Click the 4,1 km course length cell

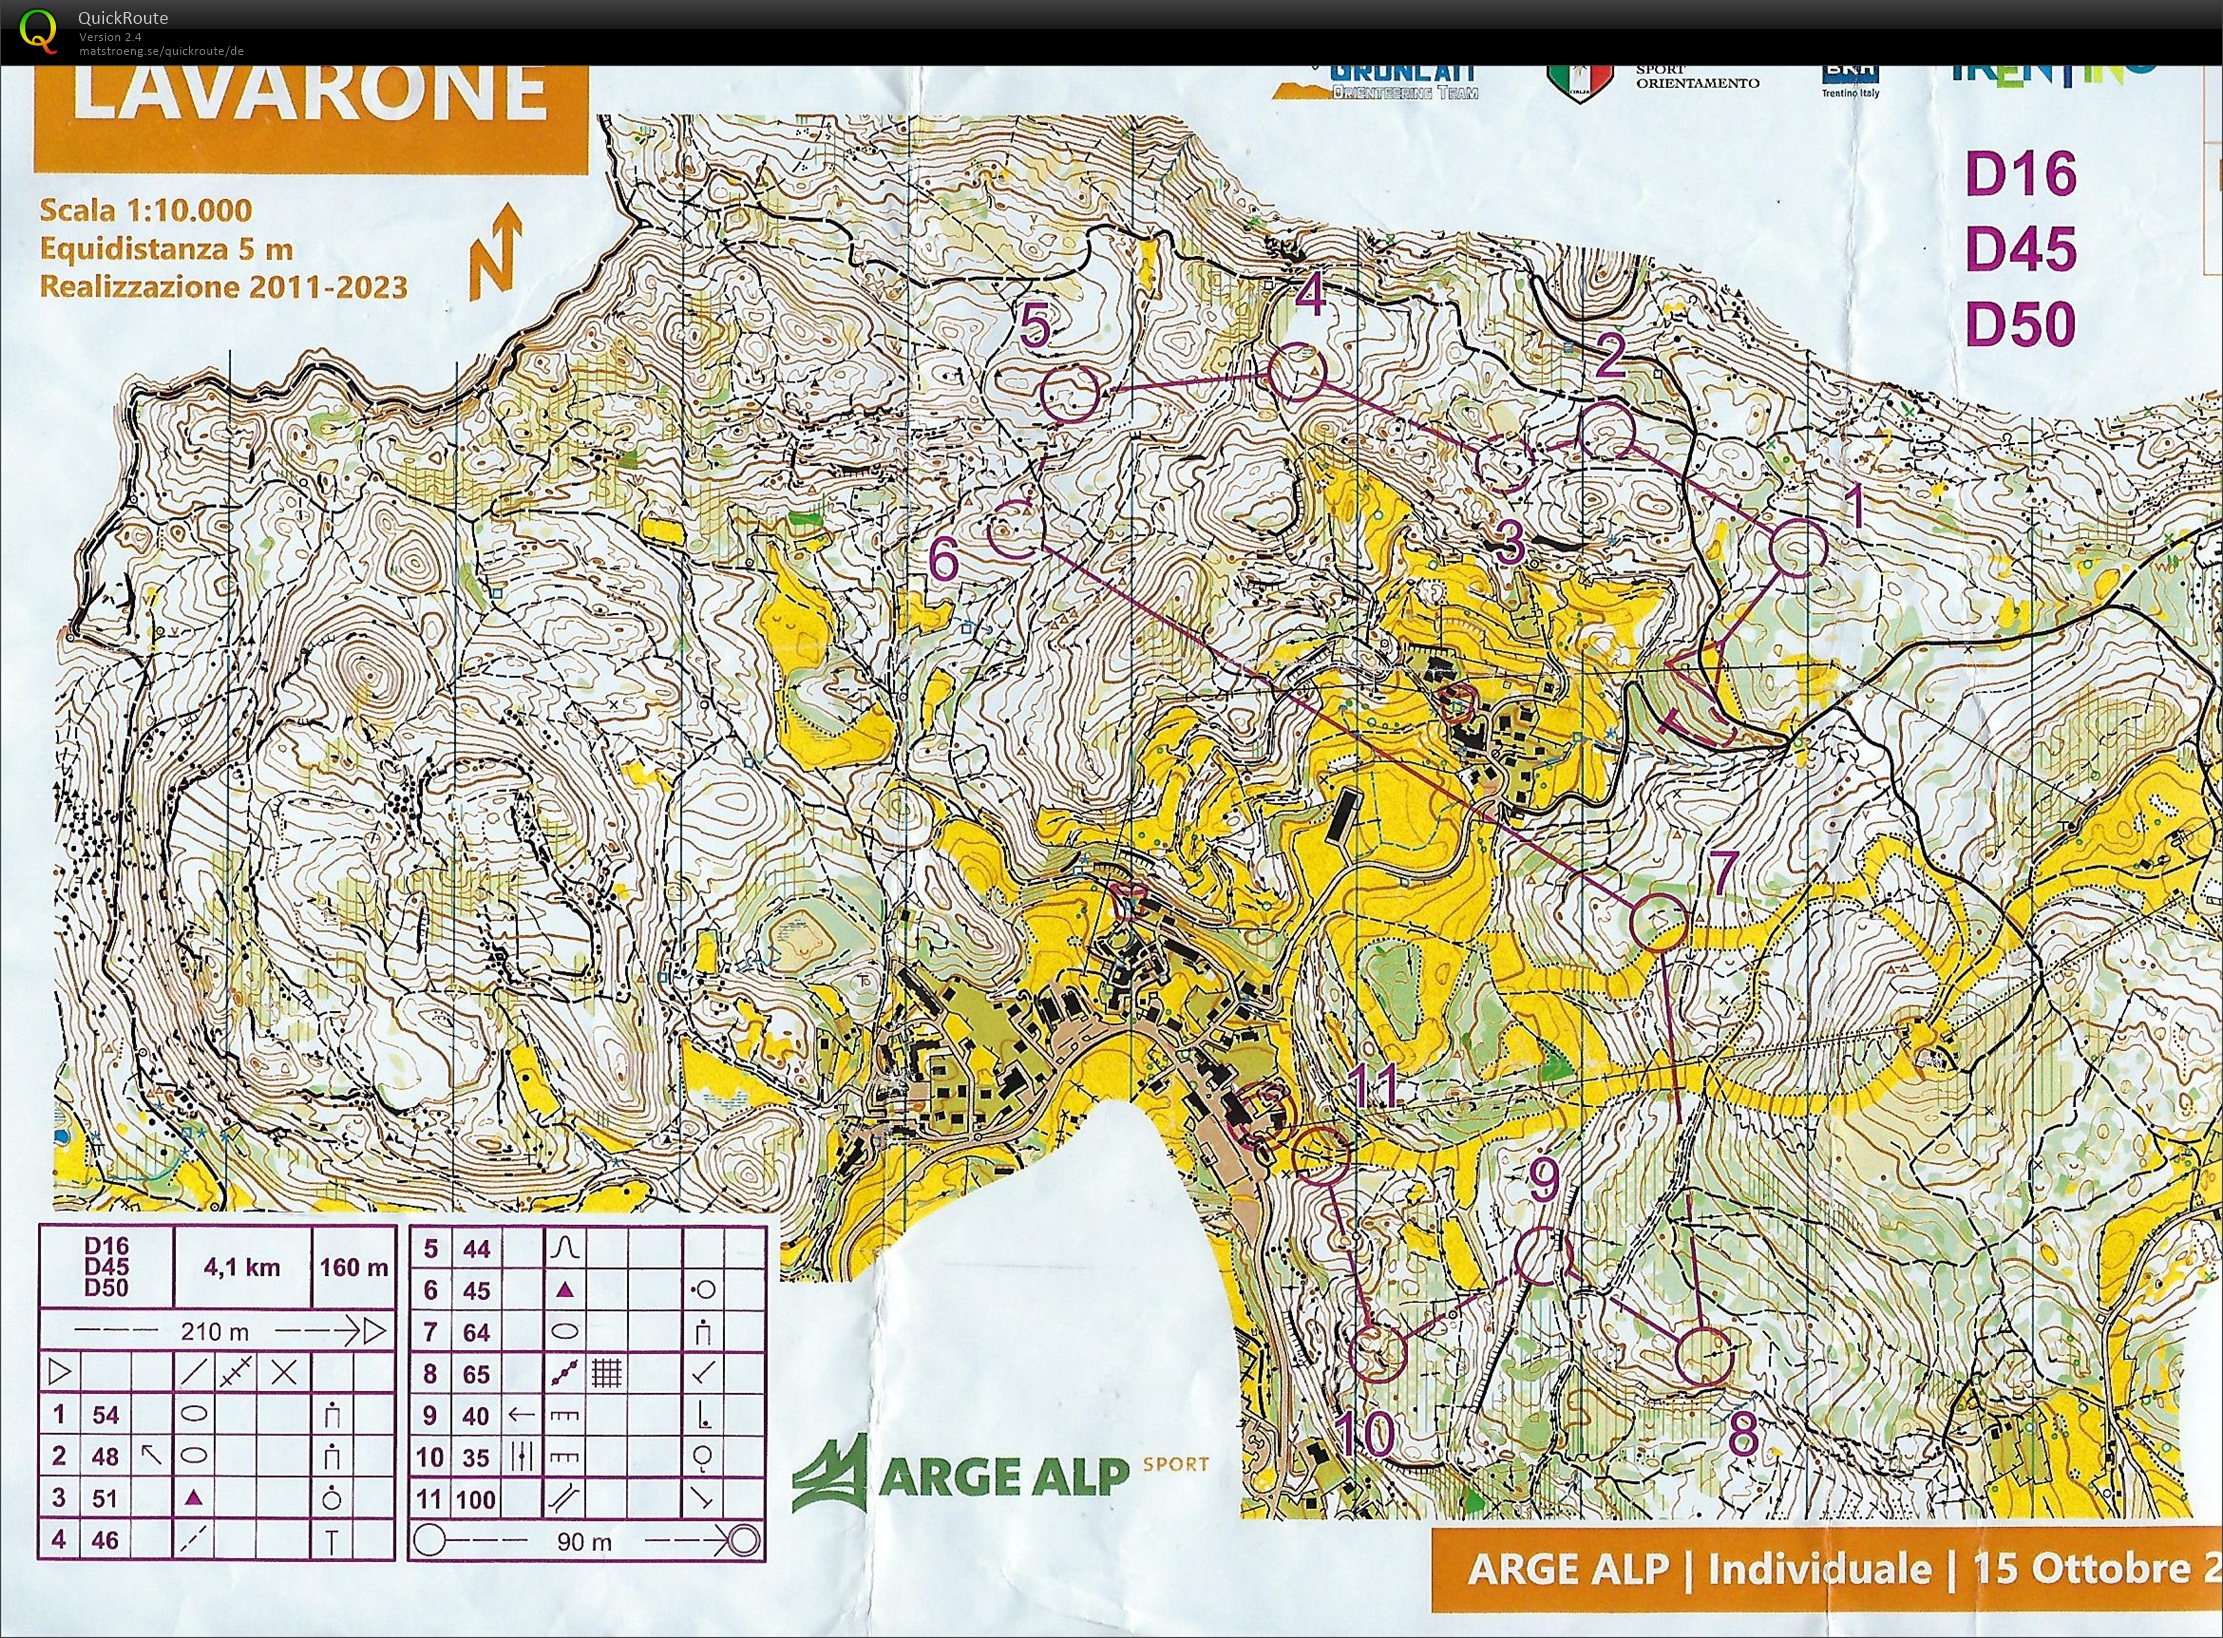point(242,1267)
